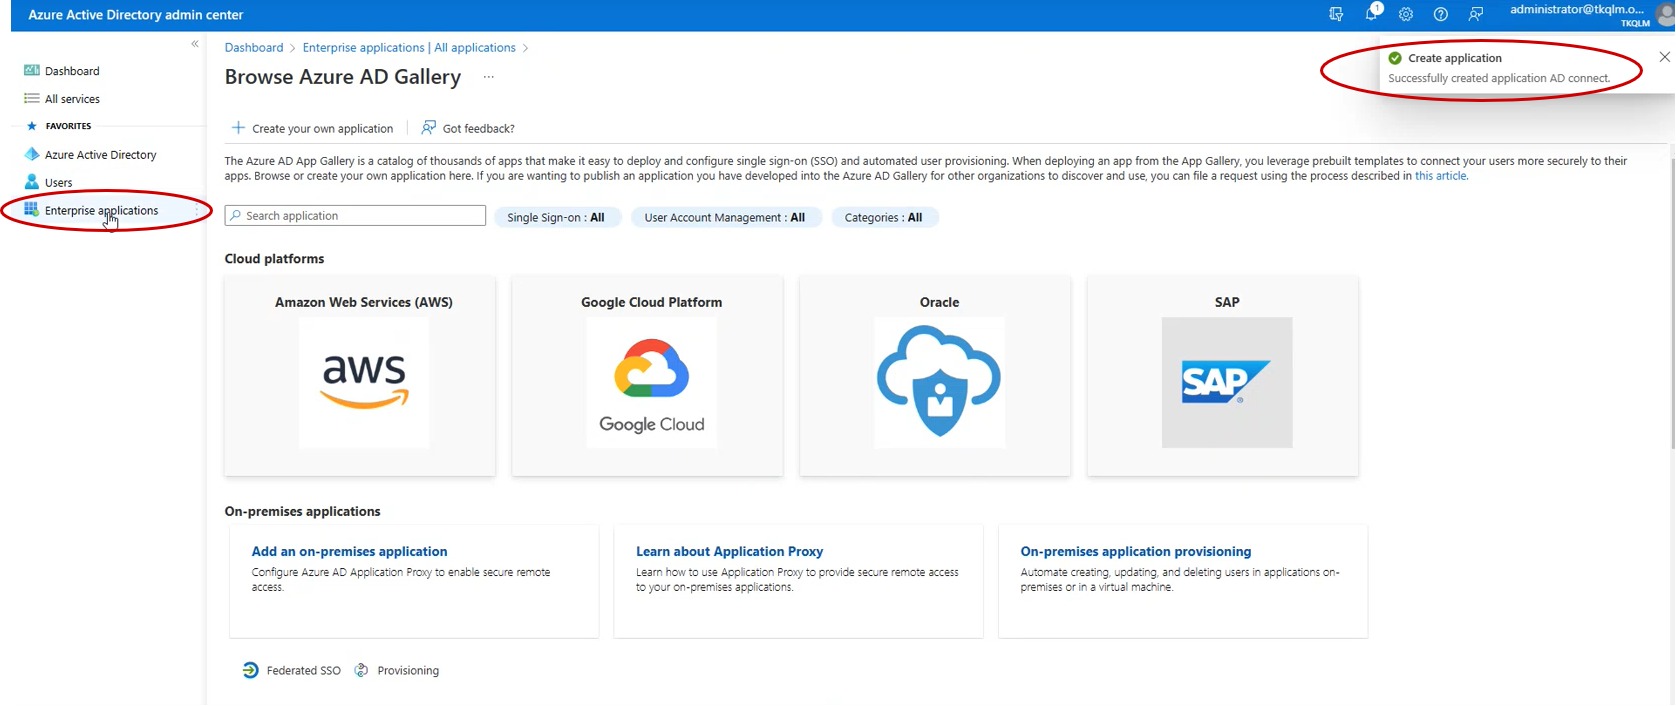Select All services in the sidebar

72,99
